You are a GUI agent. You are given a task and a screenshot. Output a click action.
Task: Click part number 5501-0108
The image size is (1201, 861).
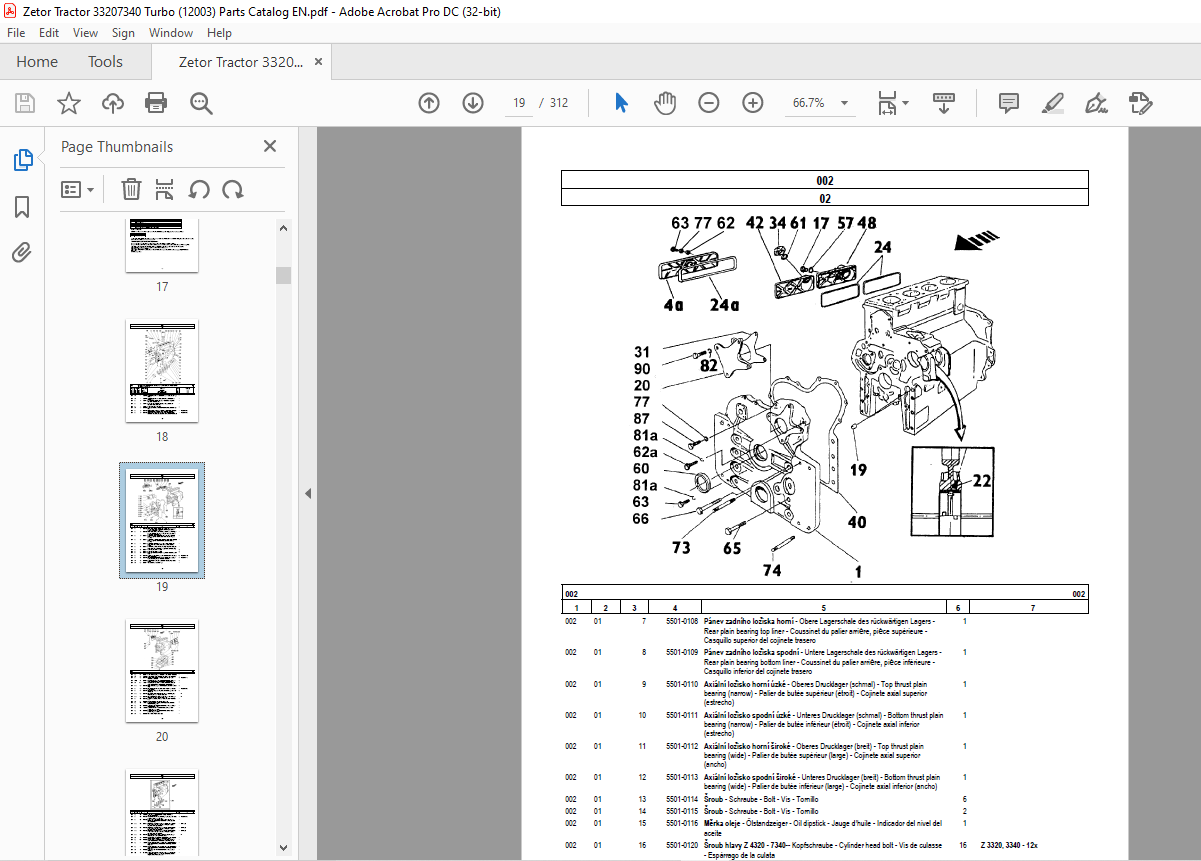[x=680, y=621]
